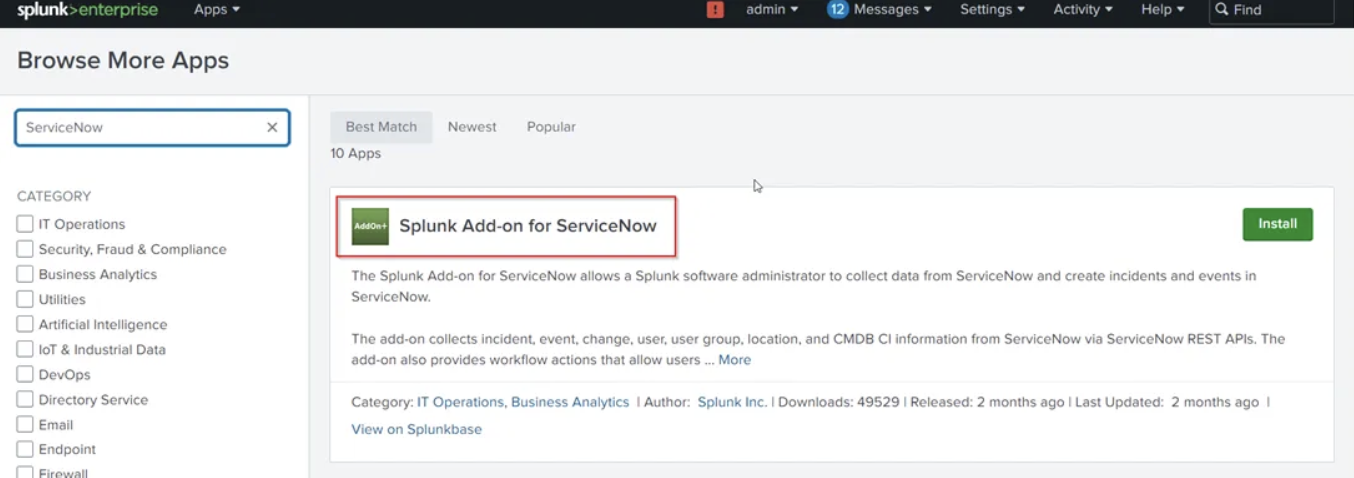The image size is (1354, 478).
Task: Click the Splunk enterprise logo
Action: [87, 10]
